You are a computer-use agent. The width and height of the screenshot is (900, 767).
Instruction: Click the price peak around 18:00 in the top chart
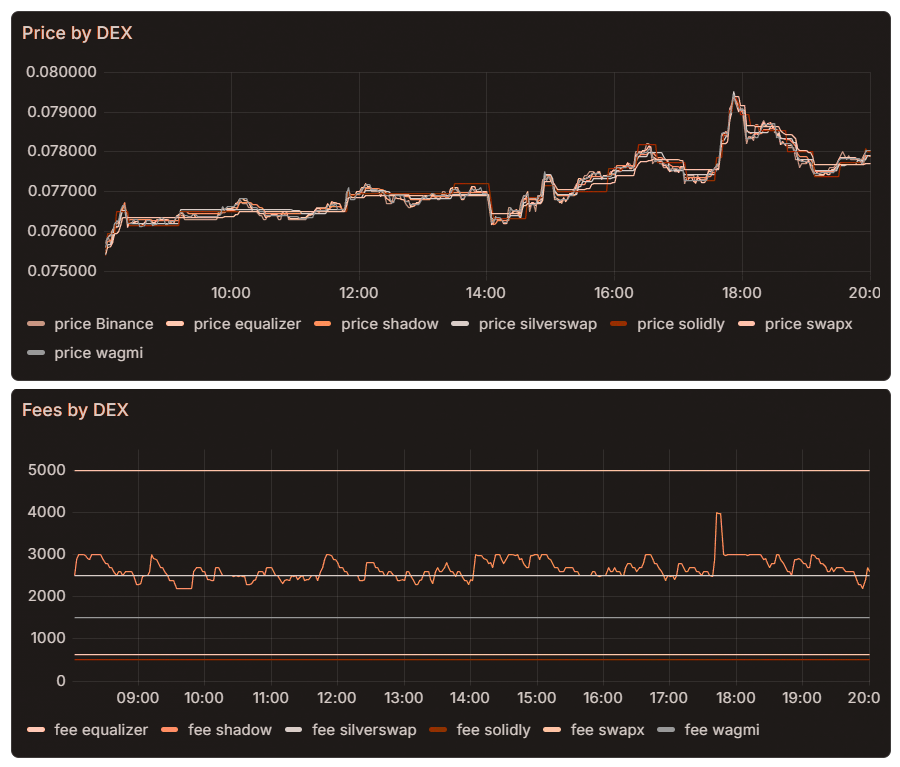(x=735, y=92)
